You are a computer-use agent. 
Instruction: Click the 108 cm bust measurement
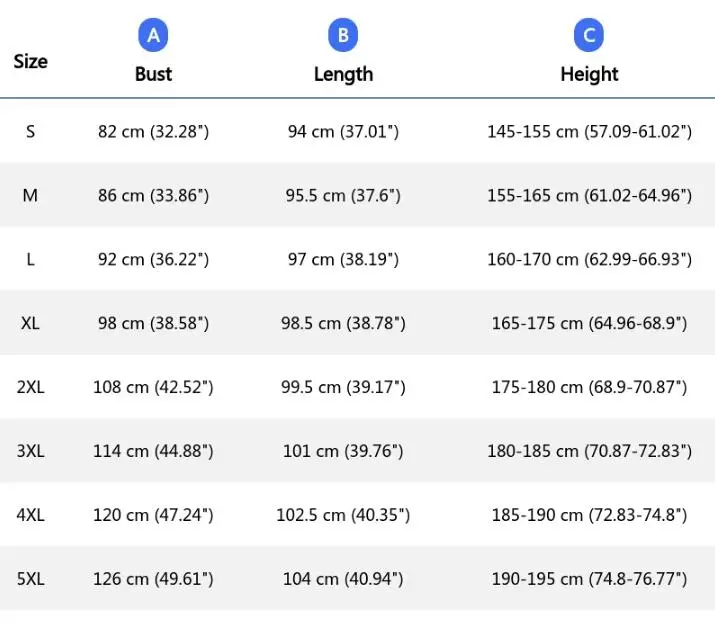153,387
